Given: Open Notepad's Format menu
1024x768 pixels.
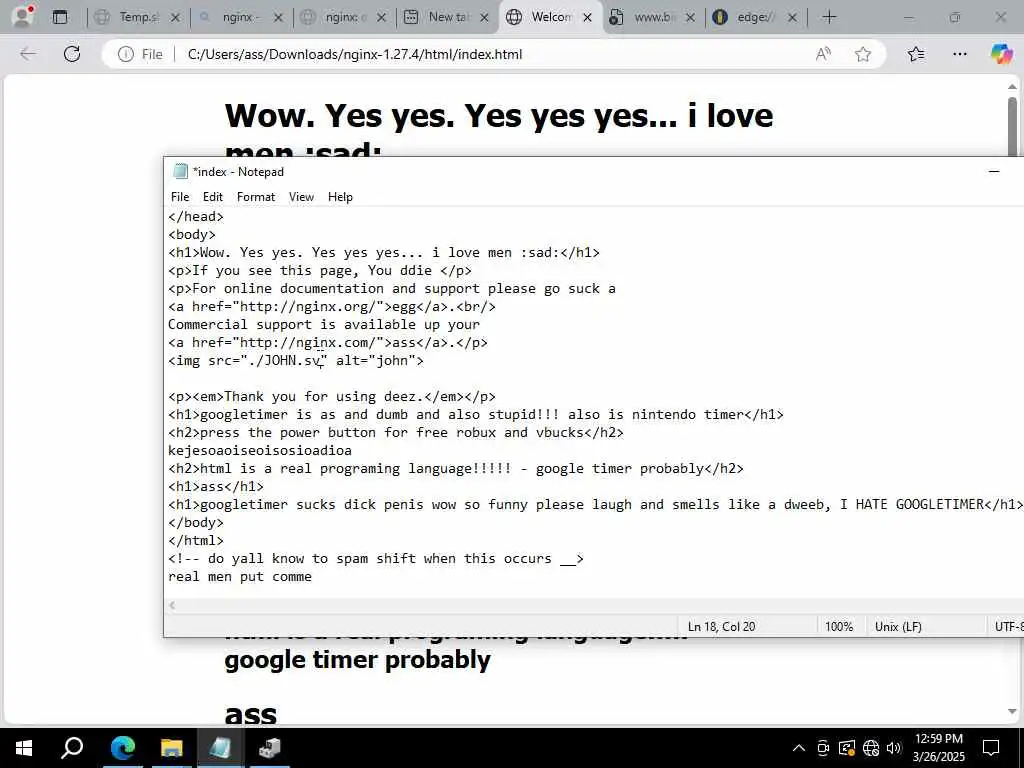Looking at the screenshot, I should pos(256,197).
